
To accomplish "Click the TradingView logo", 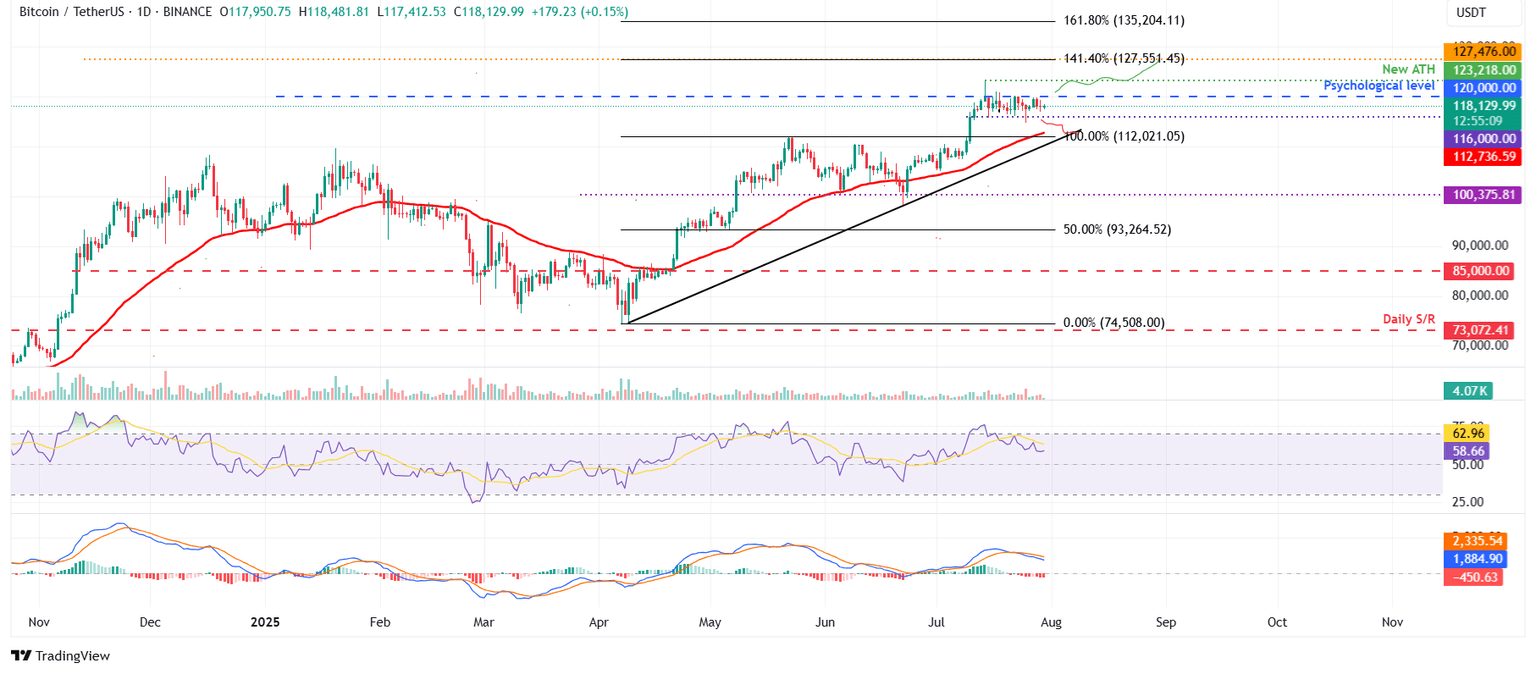I will 62,657.
